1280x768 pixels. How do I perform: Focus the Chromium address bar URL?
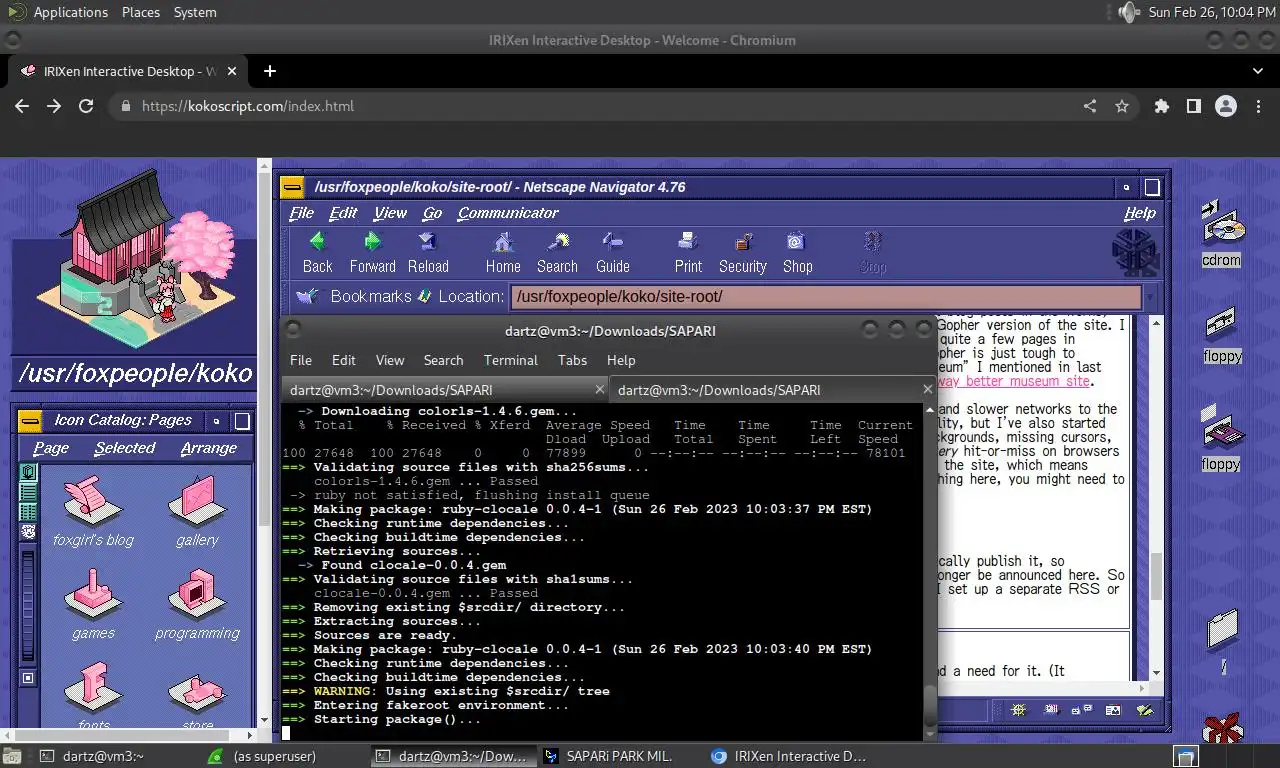click(x=248, y=106)
